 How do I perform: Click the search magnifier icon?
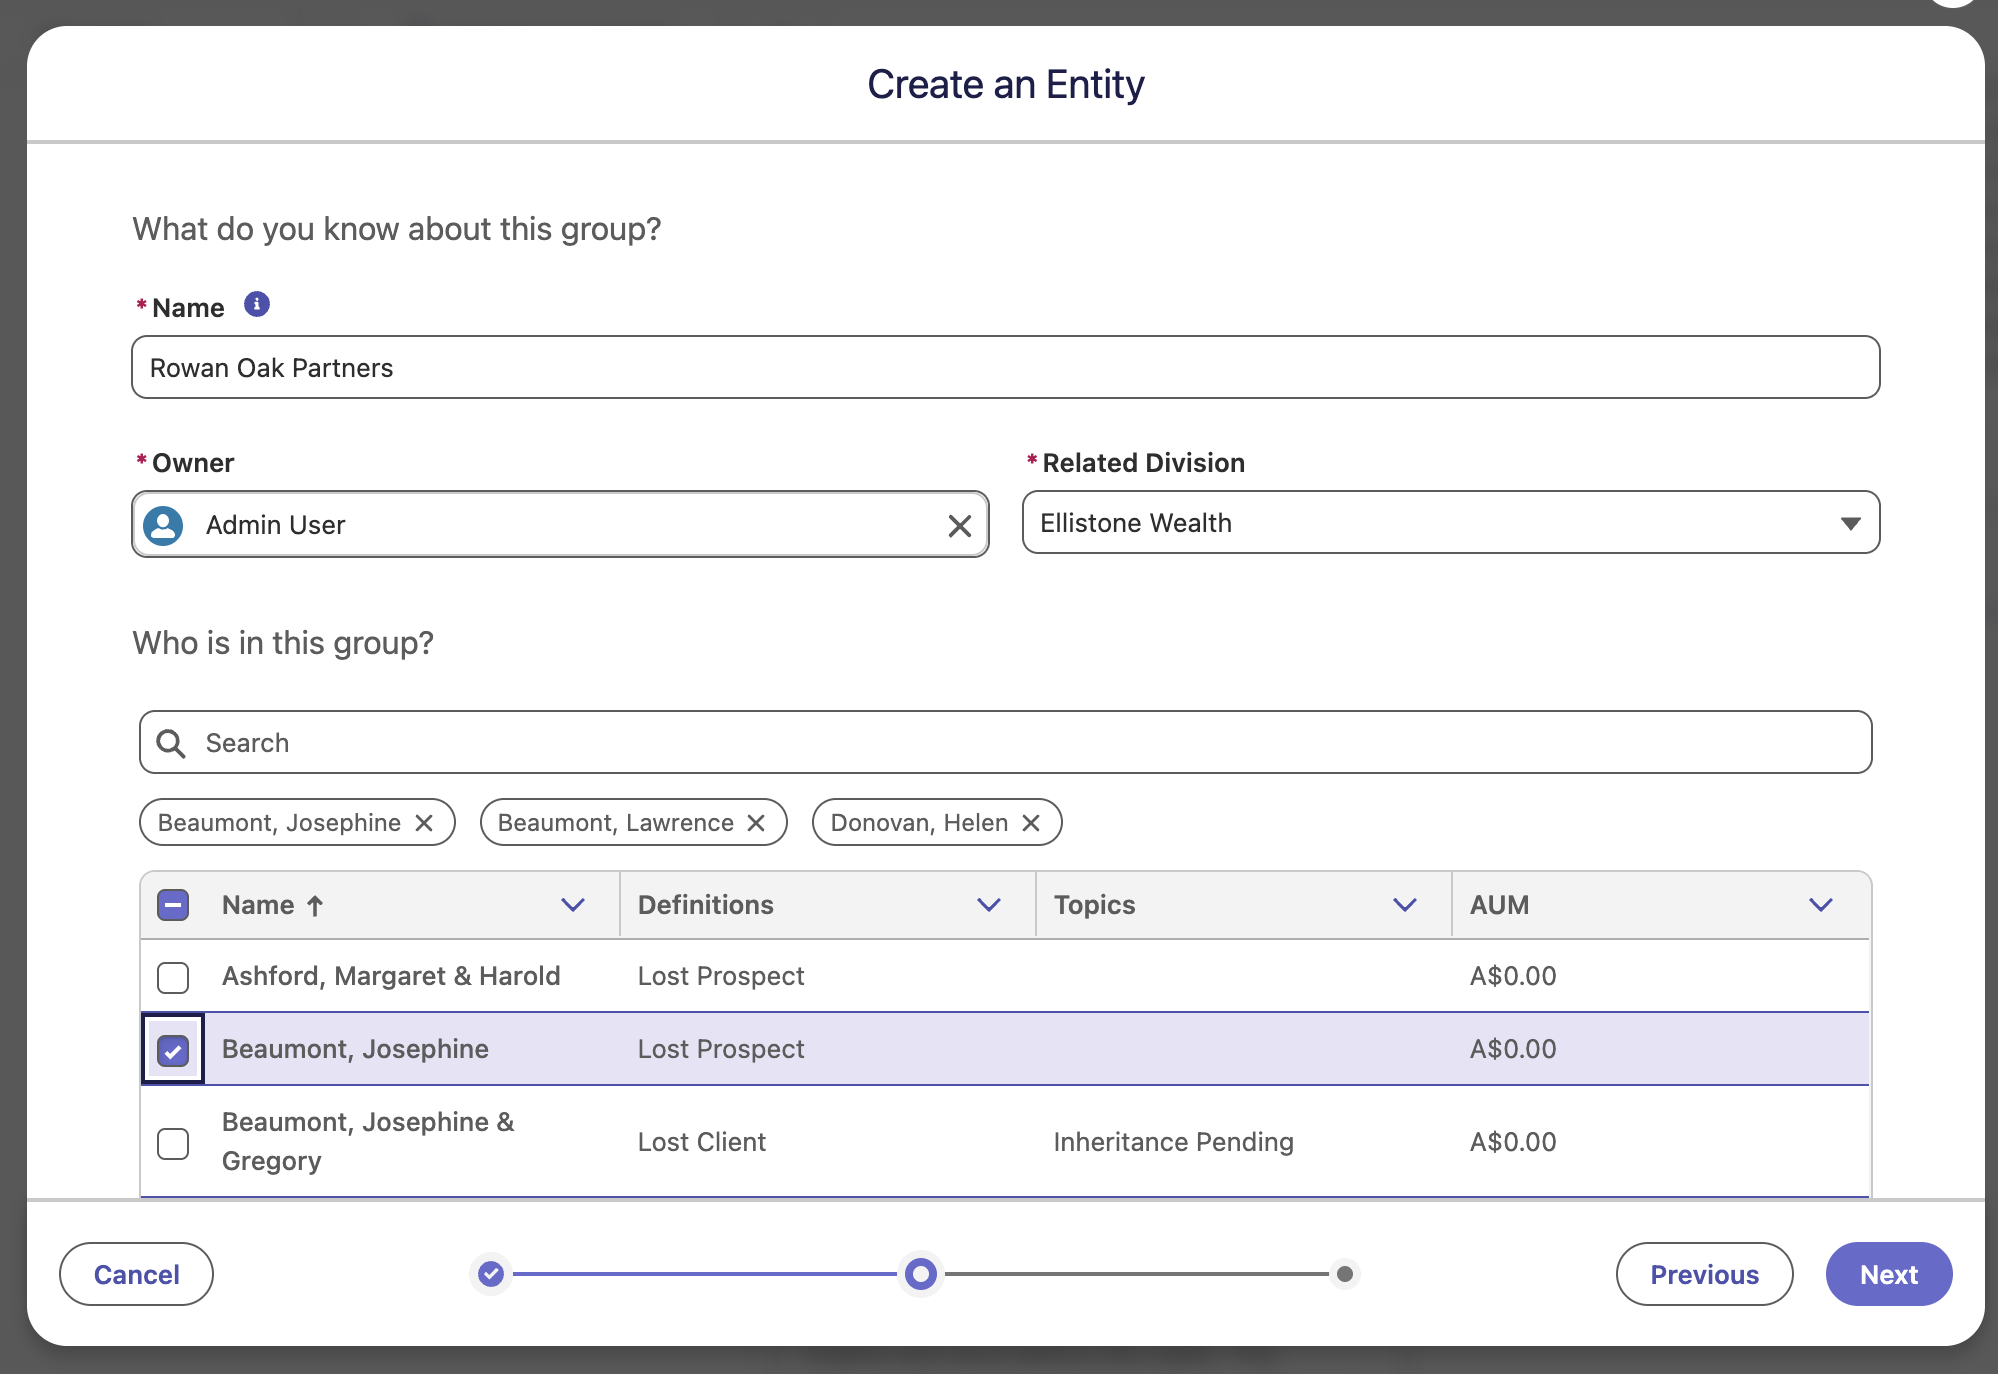tap(171, 743)
